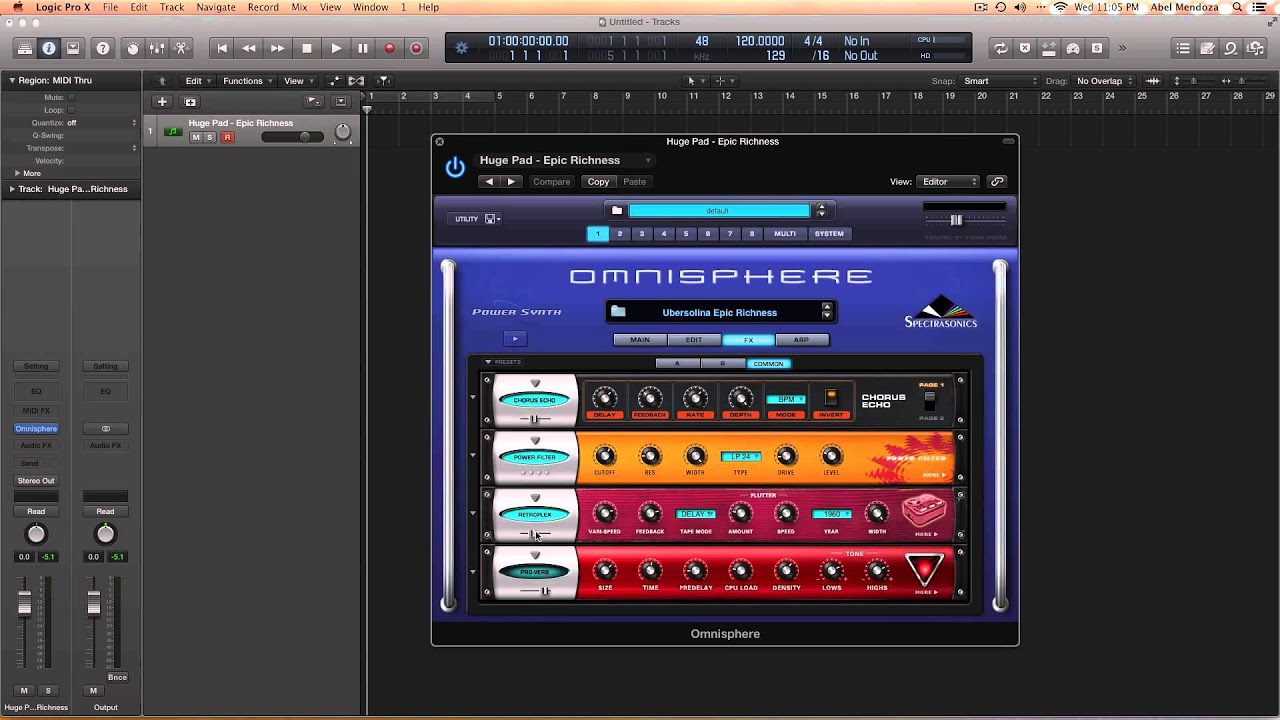Image resolution: width=1280 pixels, height=720 pixels.
Task: Switch to Omnisphere MAIN tab
Action: pos(640,340)
